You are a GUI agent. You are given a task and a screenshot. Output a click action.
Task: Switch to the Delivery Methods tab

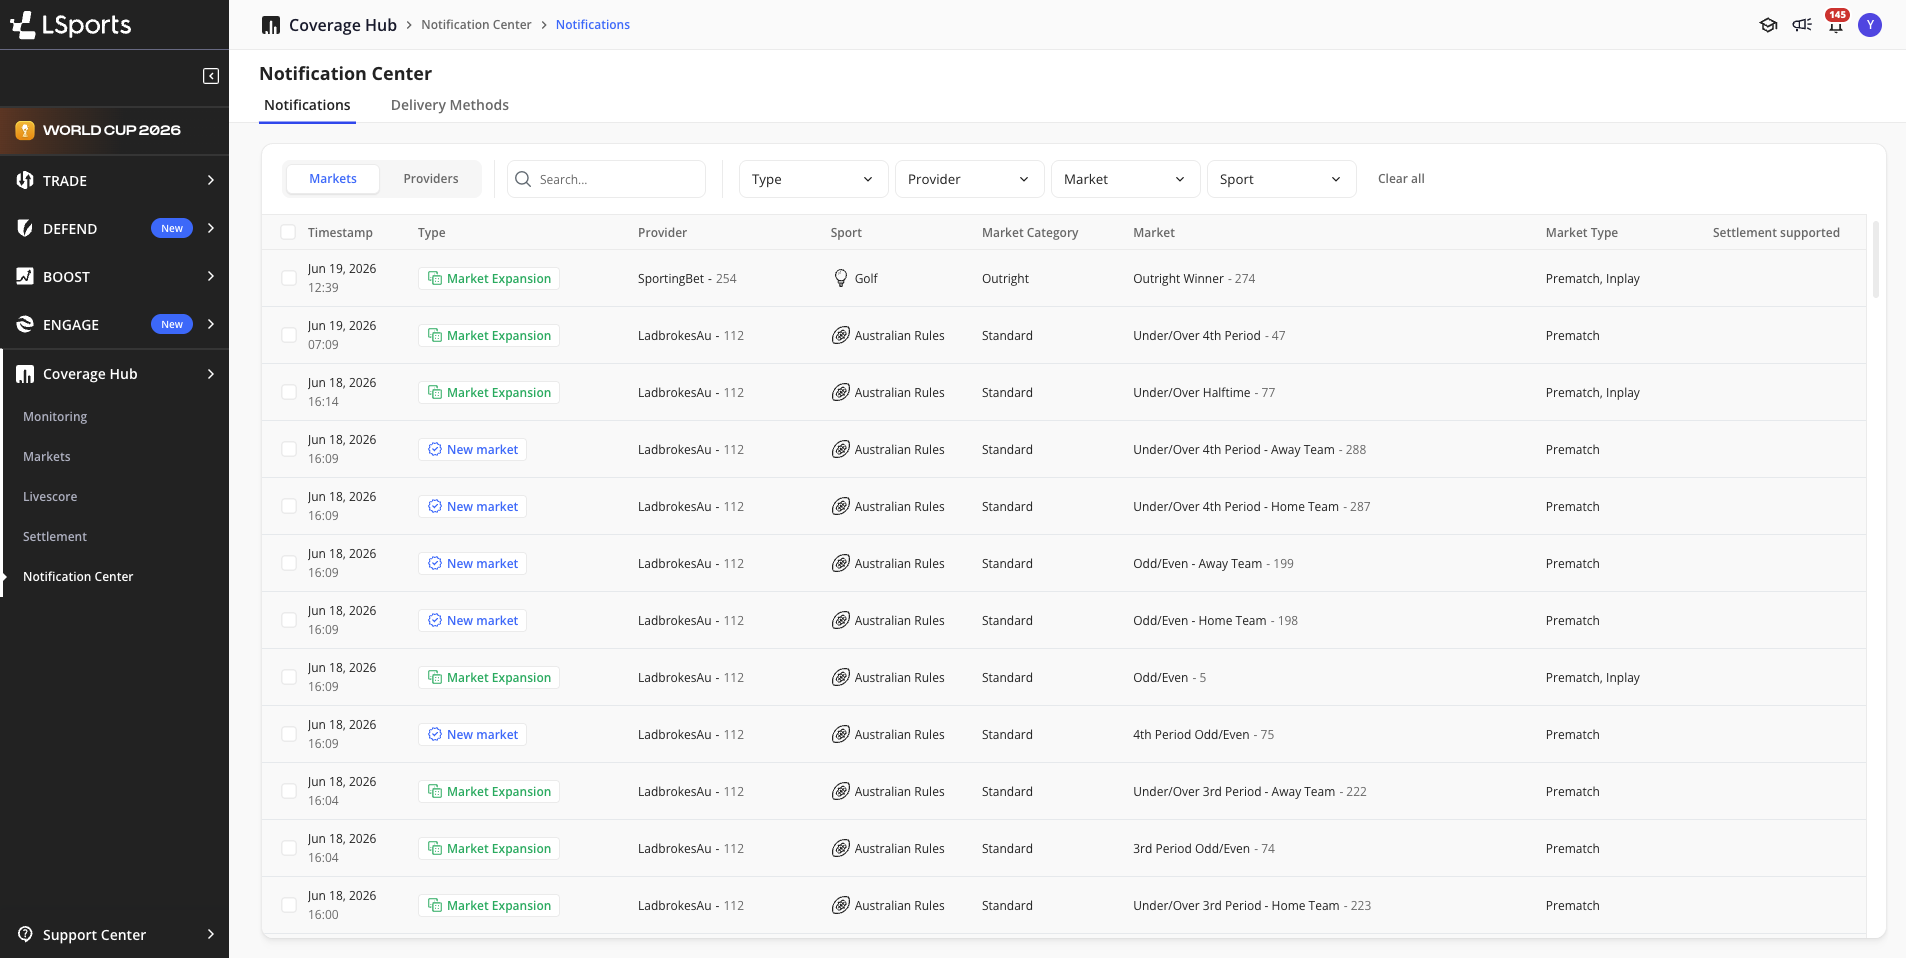click(x=450, y=105)
